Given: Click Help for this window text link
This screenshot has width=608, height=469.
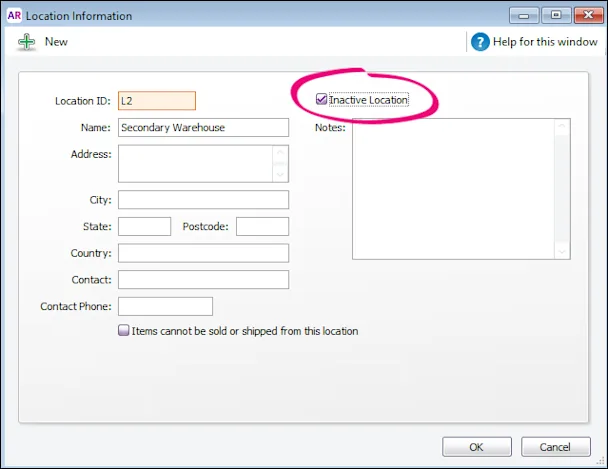Looking at the screenshot, I should pyautogui.click(x=545, y=42).
